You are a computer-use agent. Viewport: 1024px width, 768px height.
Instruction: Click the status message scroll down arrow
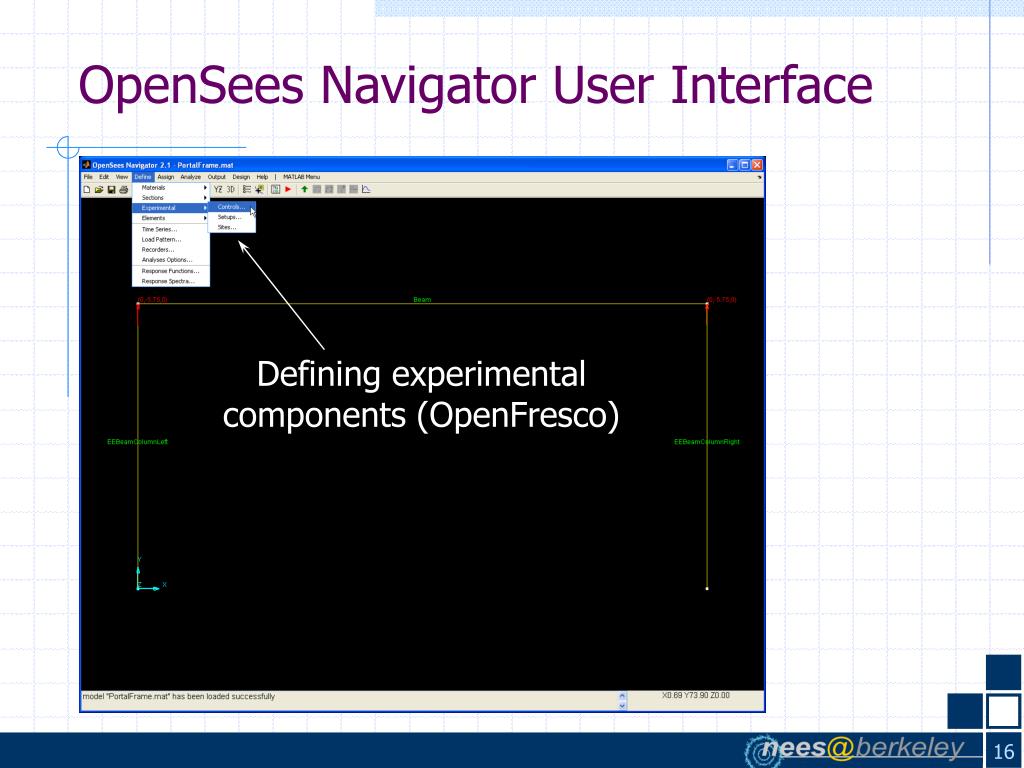(622, 705)
